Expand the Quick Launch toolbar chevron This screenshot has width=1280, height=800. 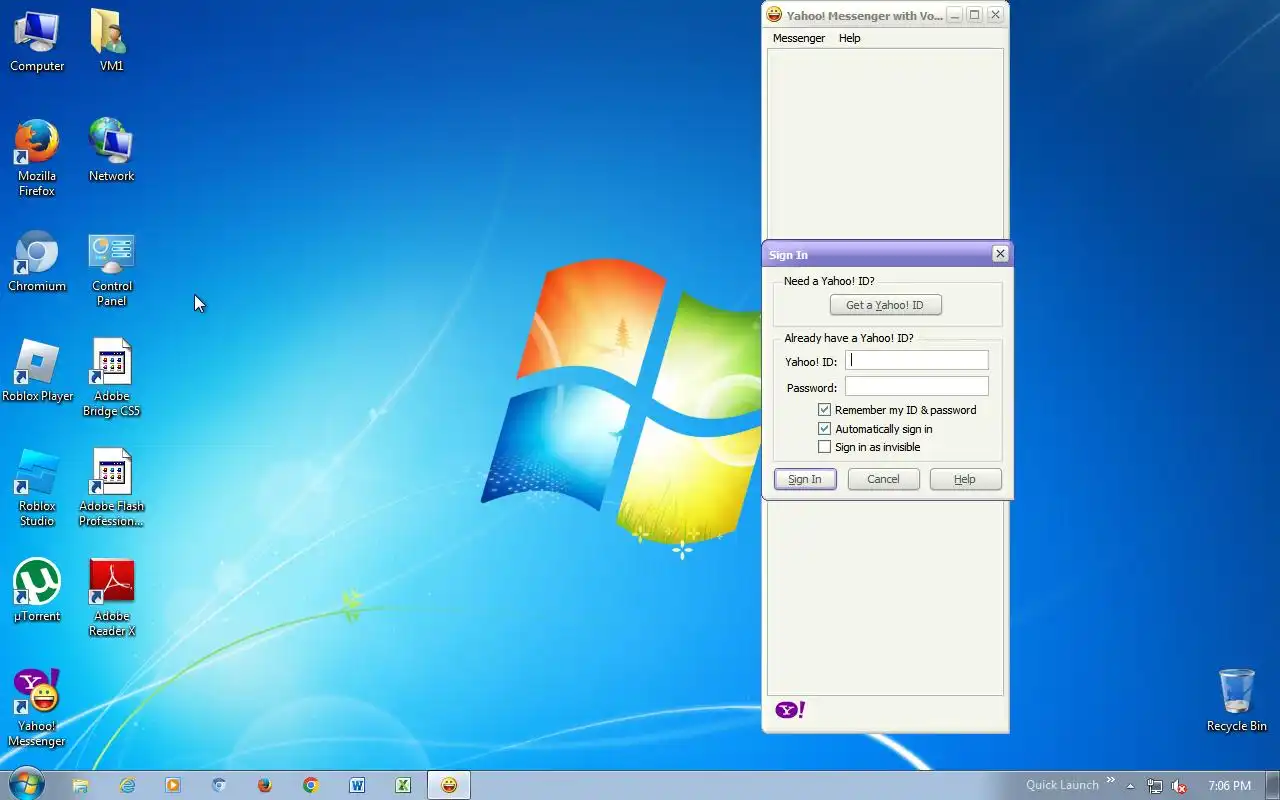tap(1109, 781)
